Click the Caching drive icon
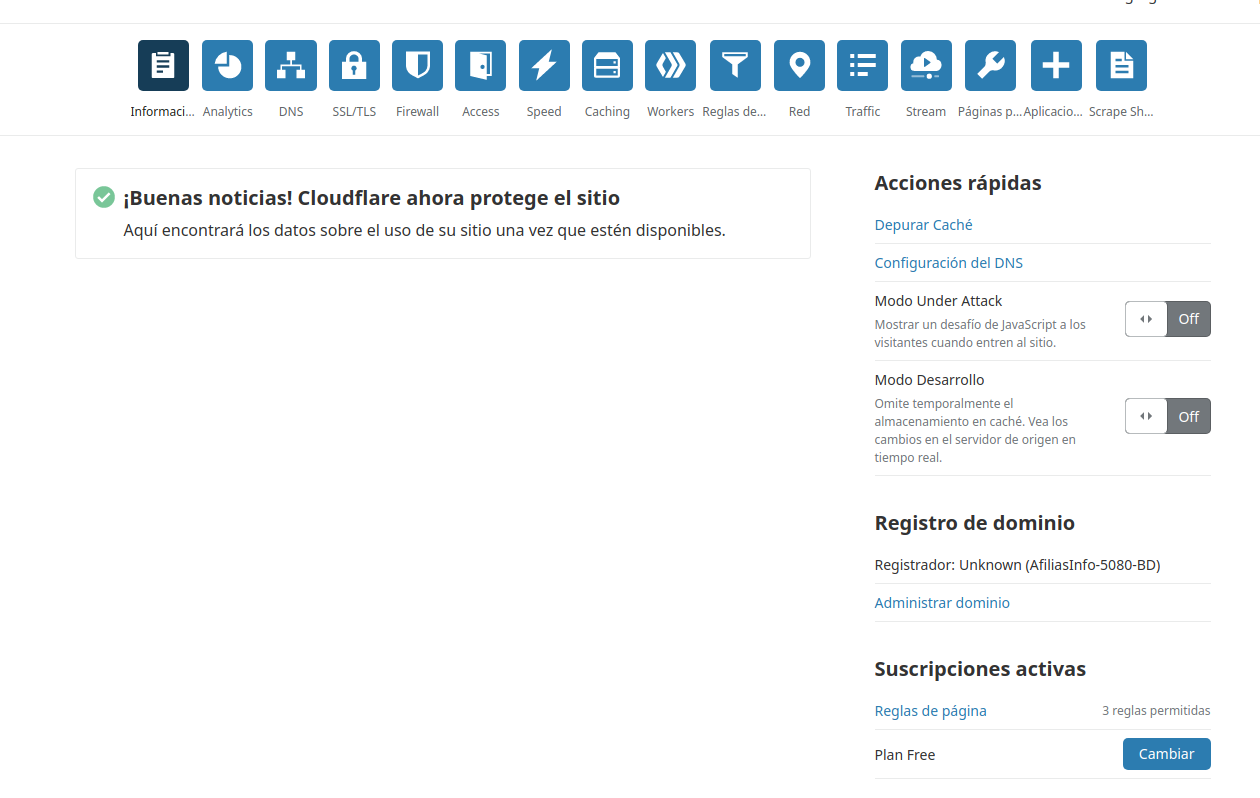This screenshot has height=798, width=1260. click(x=607, y=66)
